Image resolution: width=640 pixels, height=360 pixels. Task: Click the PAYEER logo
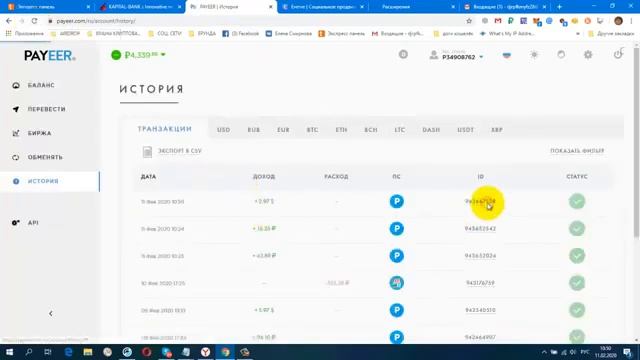coord(50,56)
